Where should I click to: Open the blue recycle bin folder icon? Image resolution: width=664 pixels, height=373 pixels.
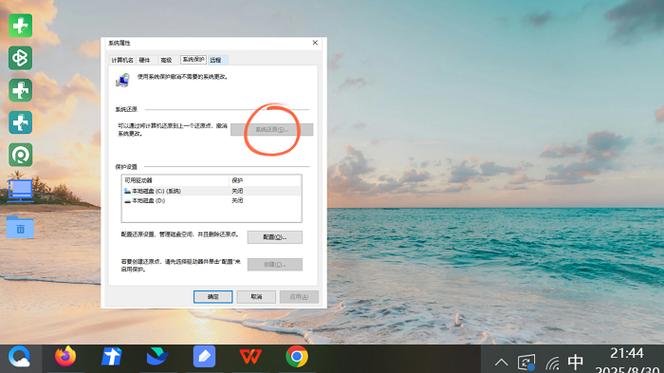(20, 227)
